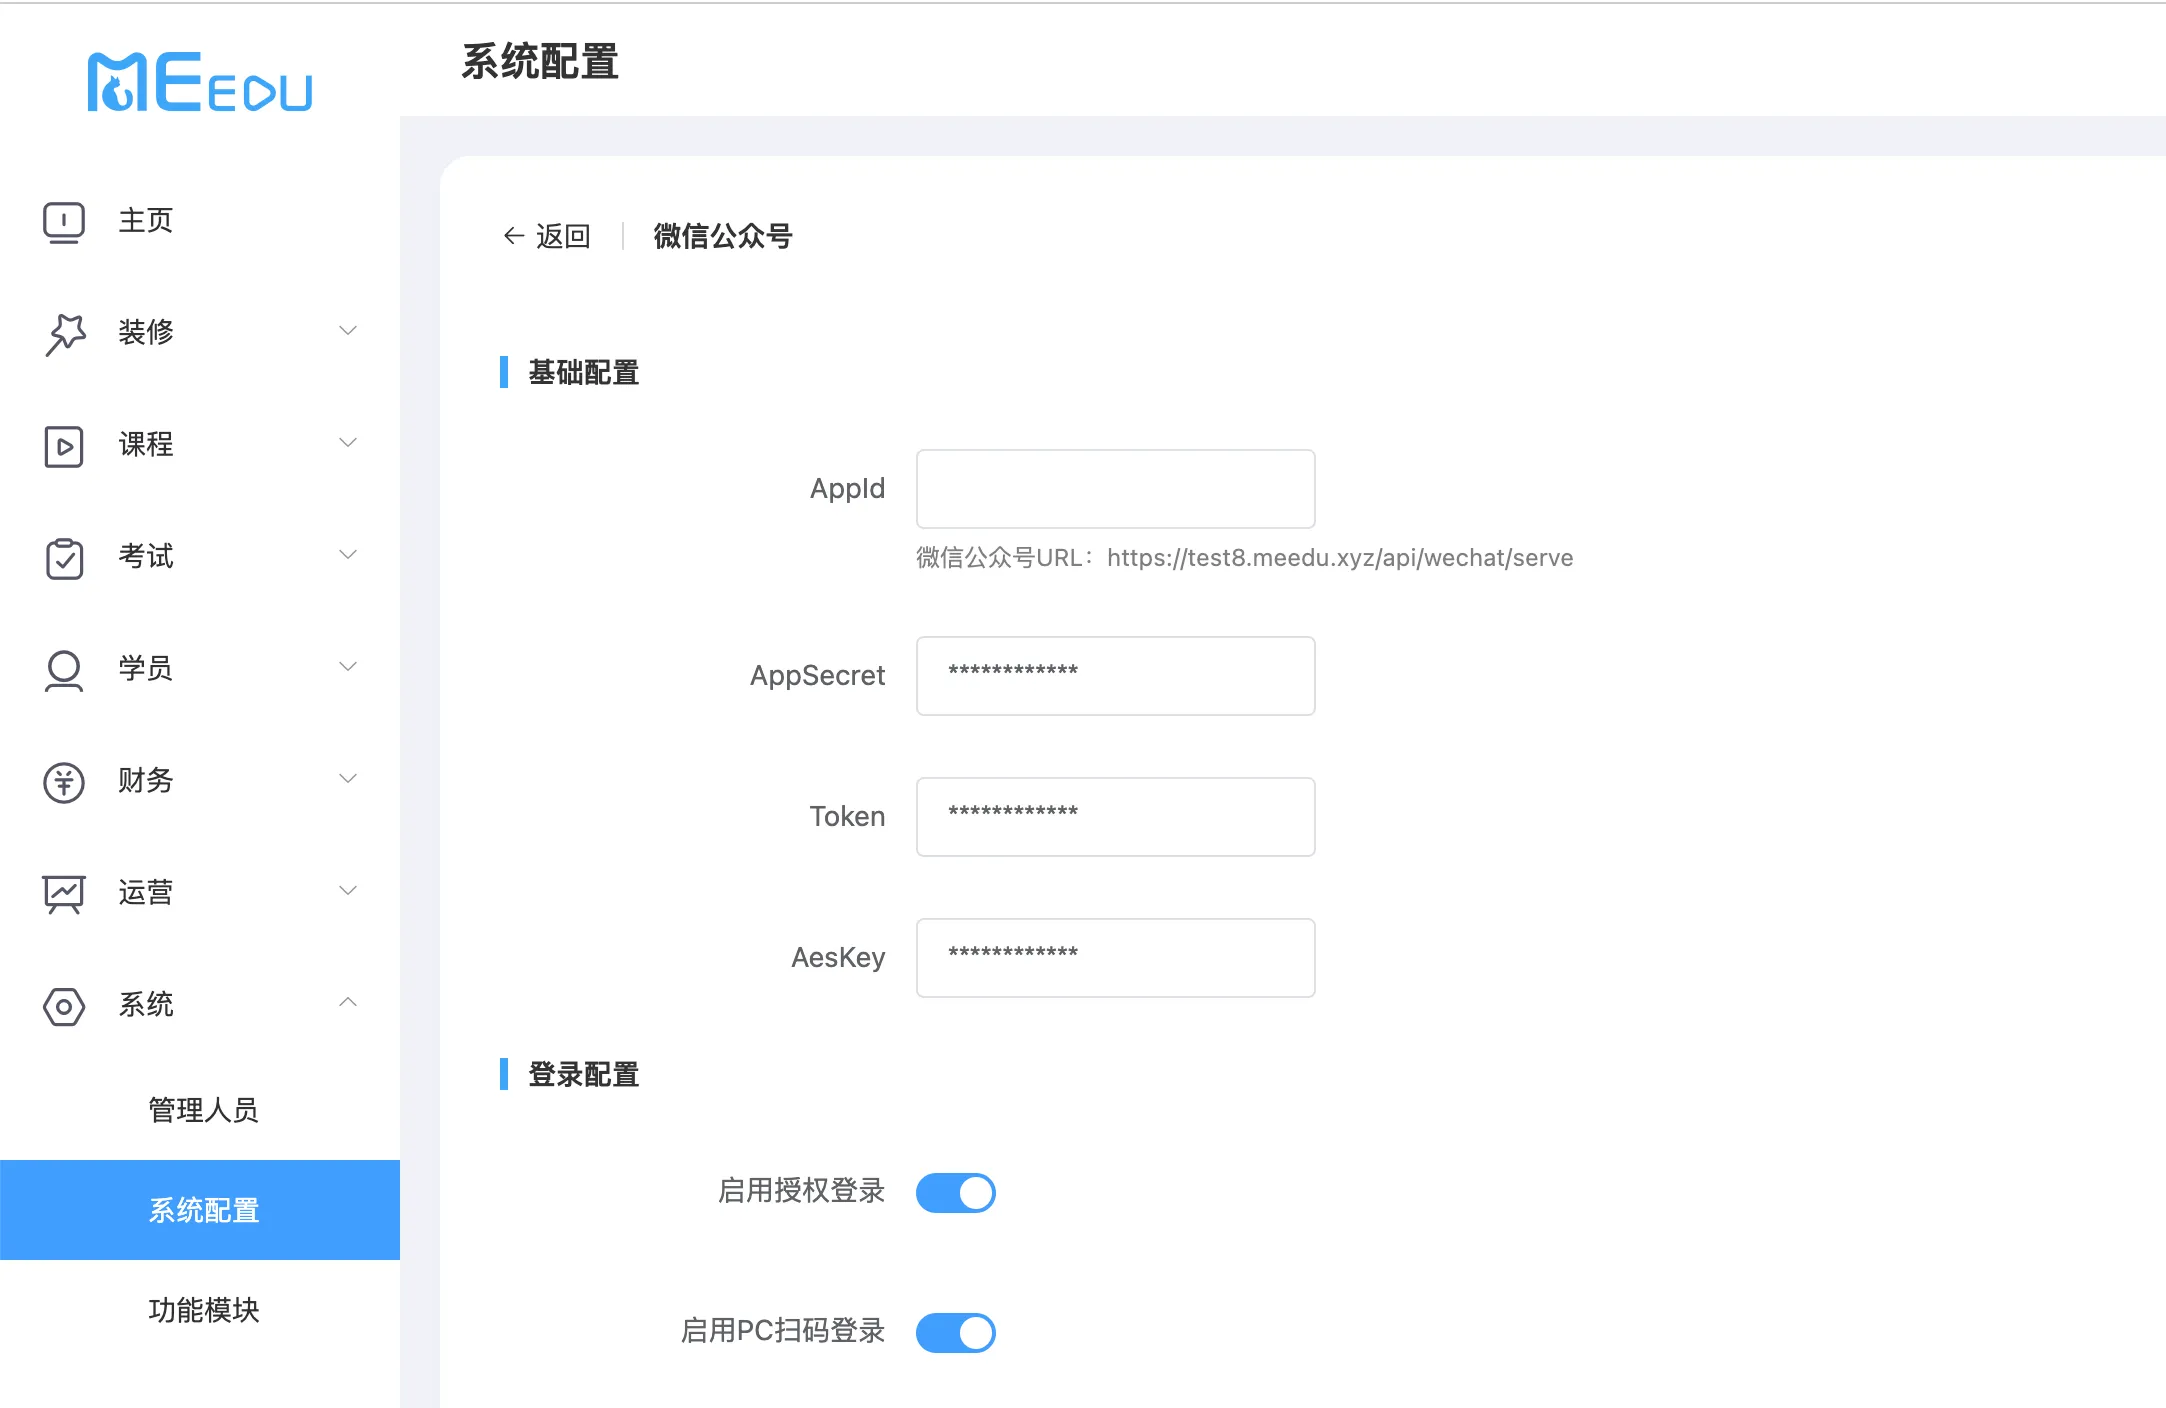Focus the AppId input field
The width and height of the screenshot is (2166, 1408).
1116,489
